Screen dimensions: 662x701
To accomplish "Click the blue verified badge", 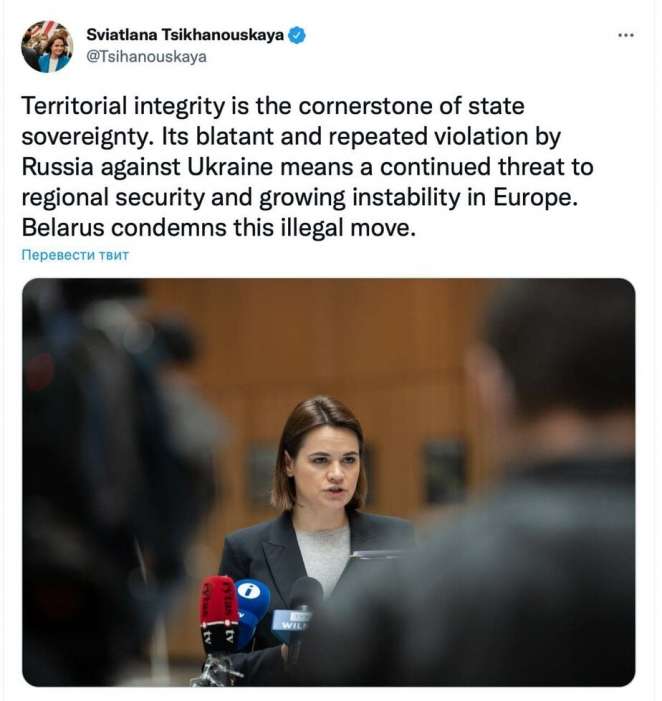I will click(297, 35).
